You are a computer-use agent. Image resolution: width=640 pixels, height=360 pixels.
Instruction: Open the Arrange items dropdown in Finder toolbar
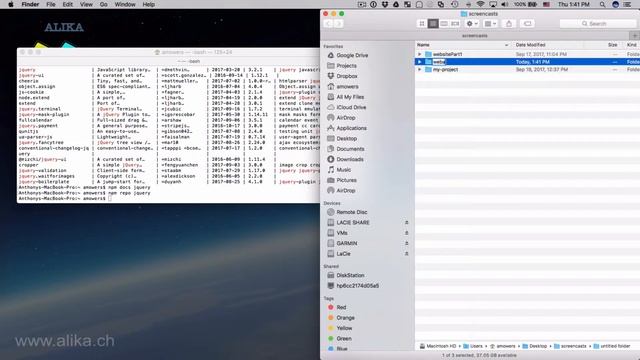coord(490,24)
